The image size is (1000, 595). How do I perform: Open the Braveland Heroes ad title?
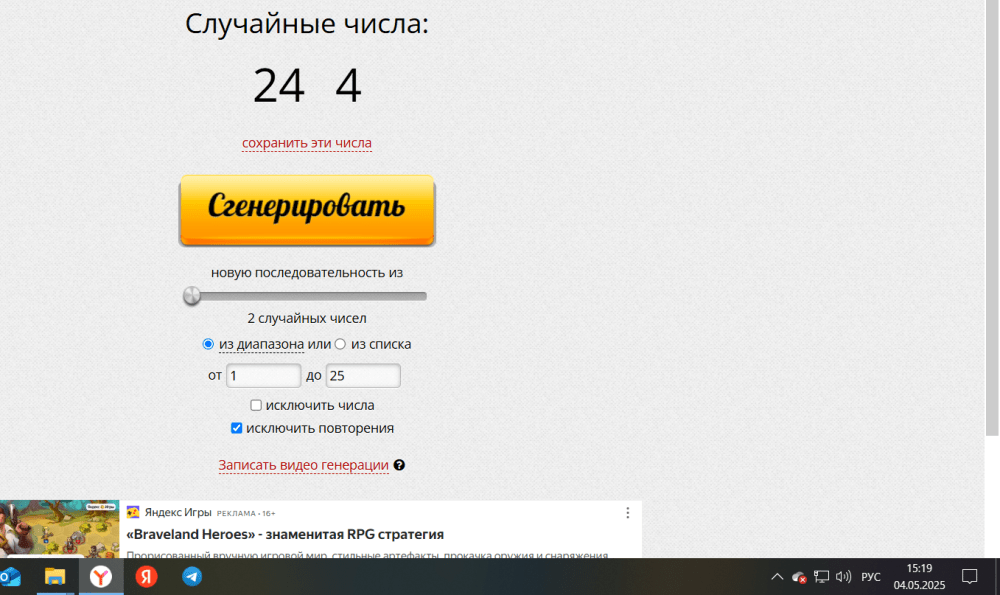(285, 534)
